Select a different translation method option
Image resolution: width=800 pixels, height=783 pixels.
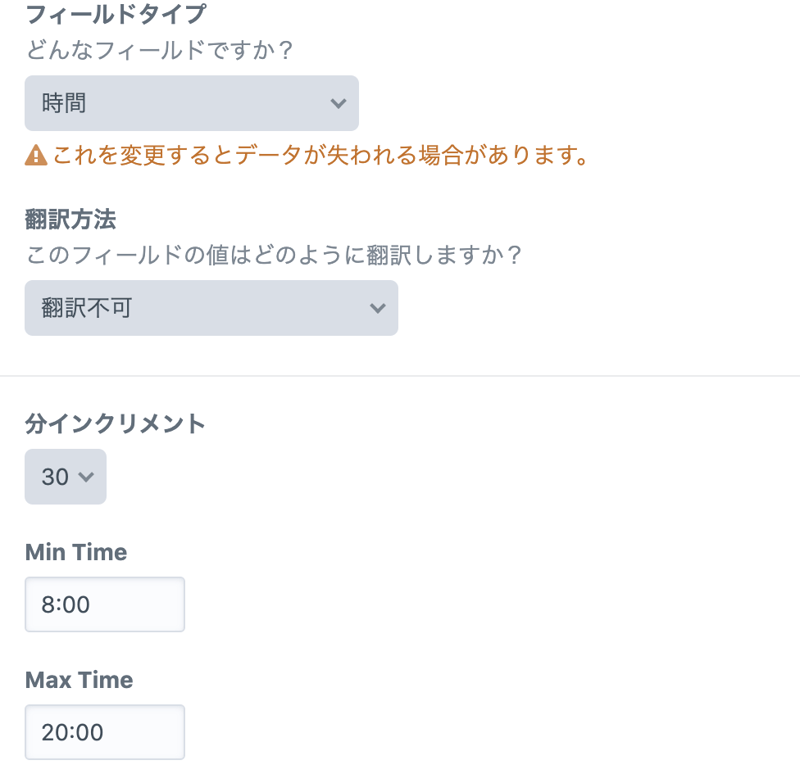(210, 309)
